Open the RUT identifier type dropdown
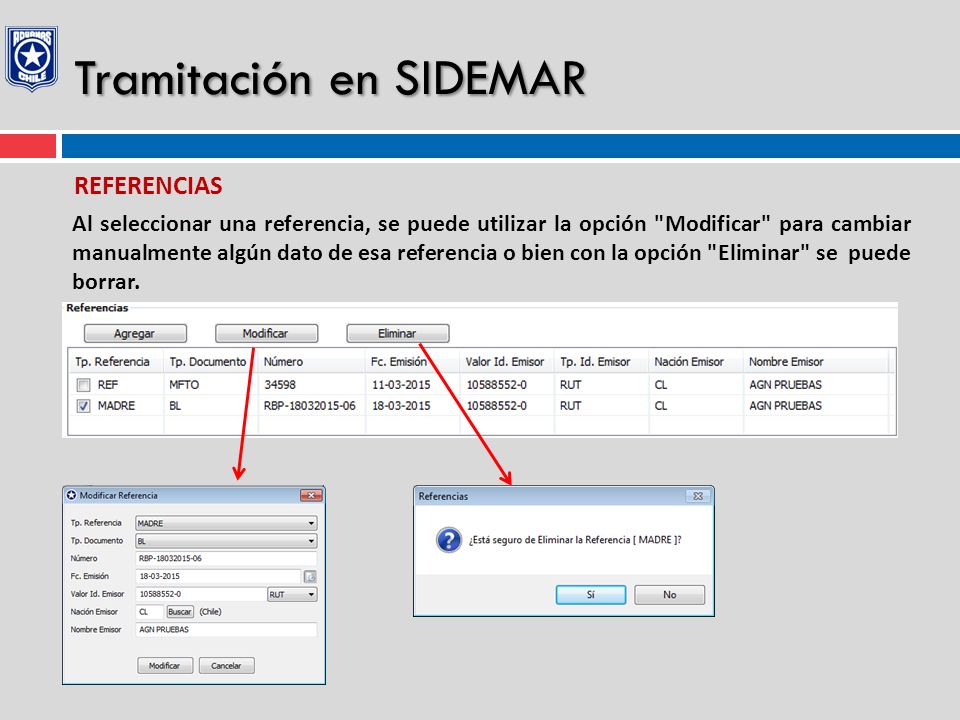 point(293,594)
